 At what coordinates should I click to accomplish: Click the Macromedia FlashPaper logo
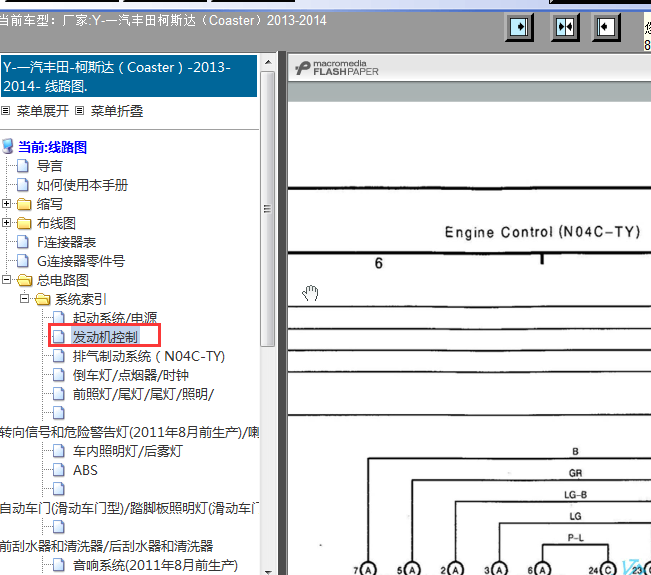coord(337,68)
